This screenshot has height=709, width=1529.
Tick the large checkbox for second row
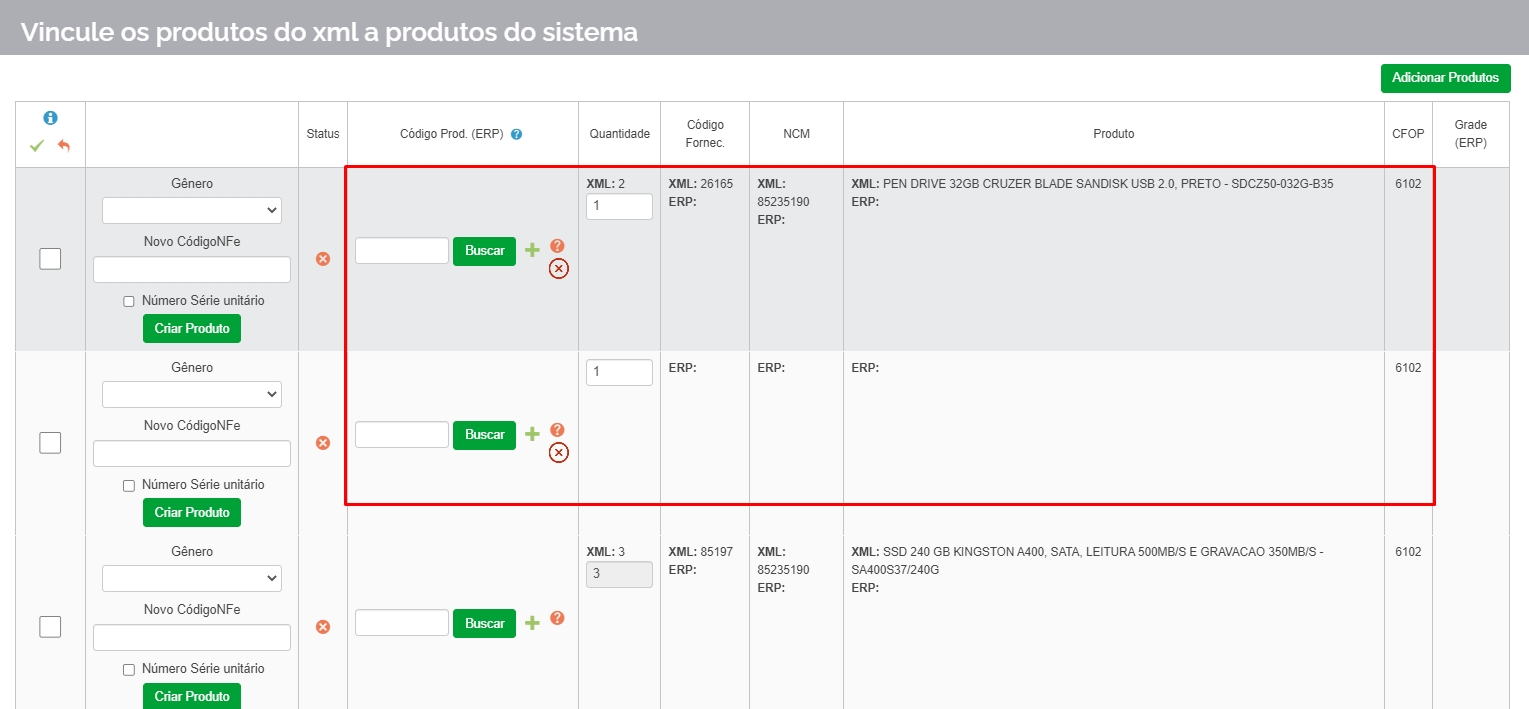tap(50, 442)
